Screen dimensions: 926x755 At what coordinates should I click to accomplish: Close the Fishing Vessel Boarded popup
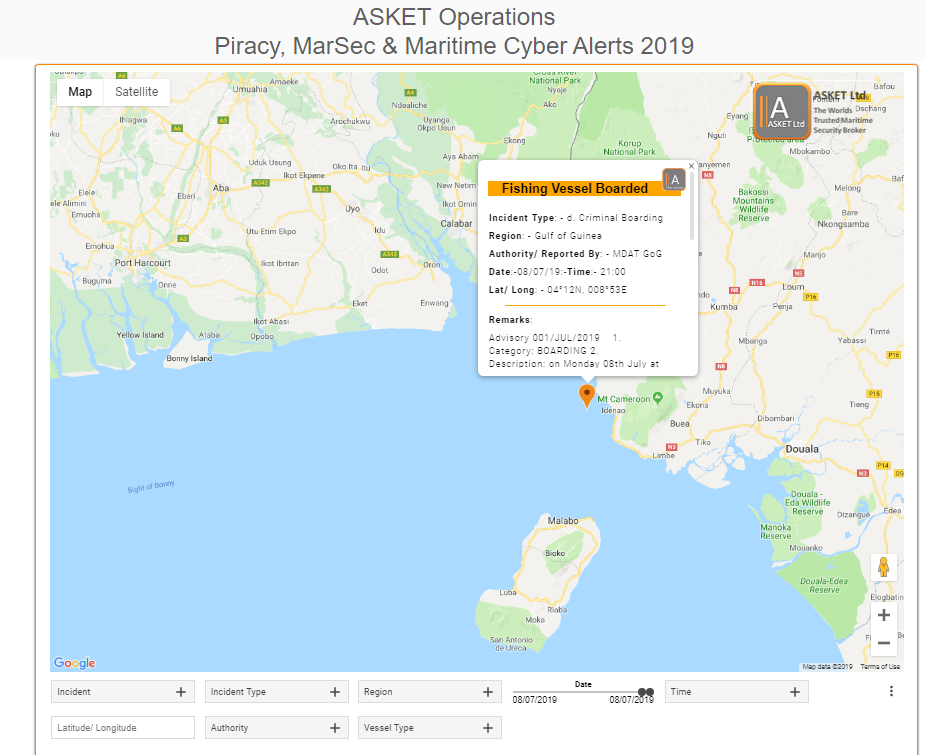(691, 166)
